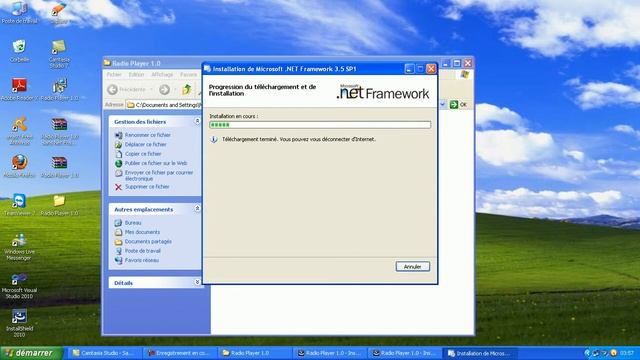This screenshot has width=640, height=360.
Task: Open the back history dropdown arrow beside Précédente
Action: (x=151, y=89)
